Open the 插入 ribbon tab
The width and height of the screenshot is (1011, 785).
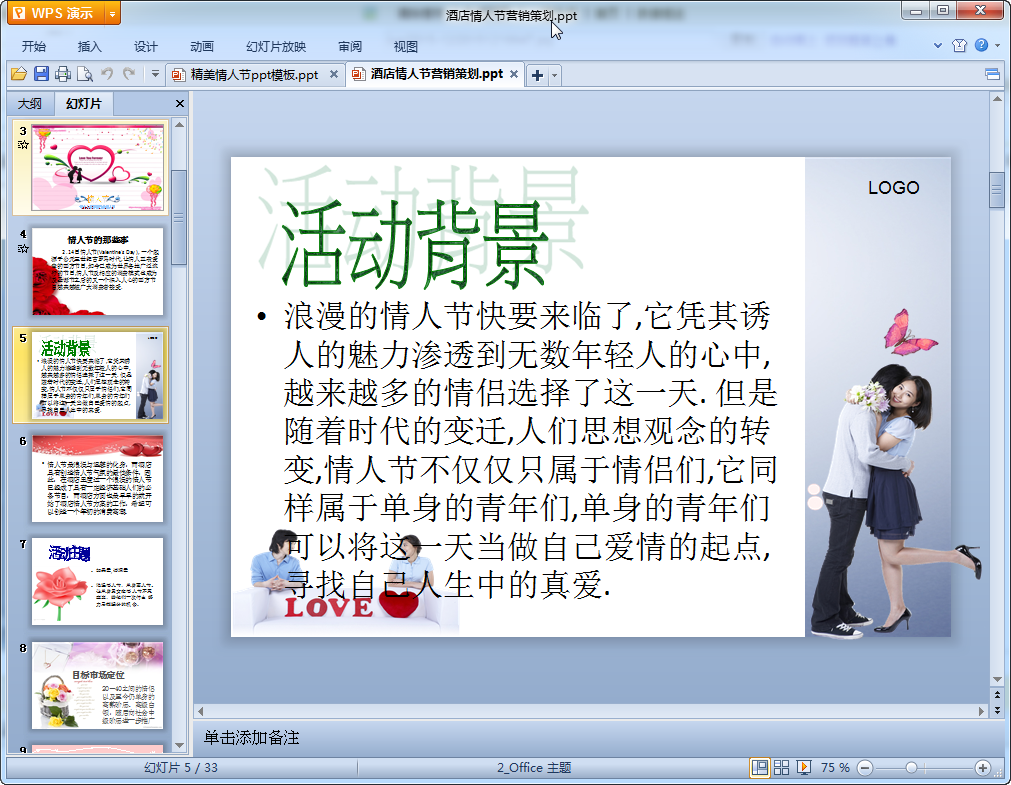click(x=90, y=46)
